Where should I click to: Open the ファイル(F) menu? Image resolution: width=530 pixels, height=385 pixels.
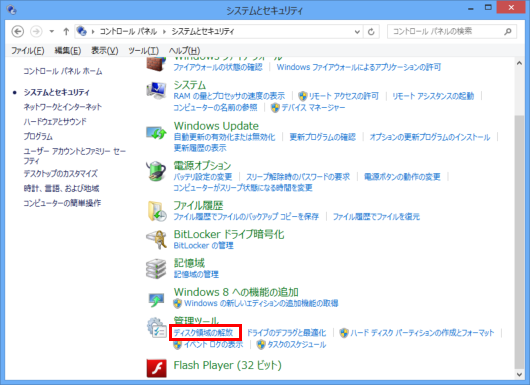point(28,51)
